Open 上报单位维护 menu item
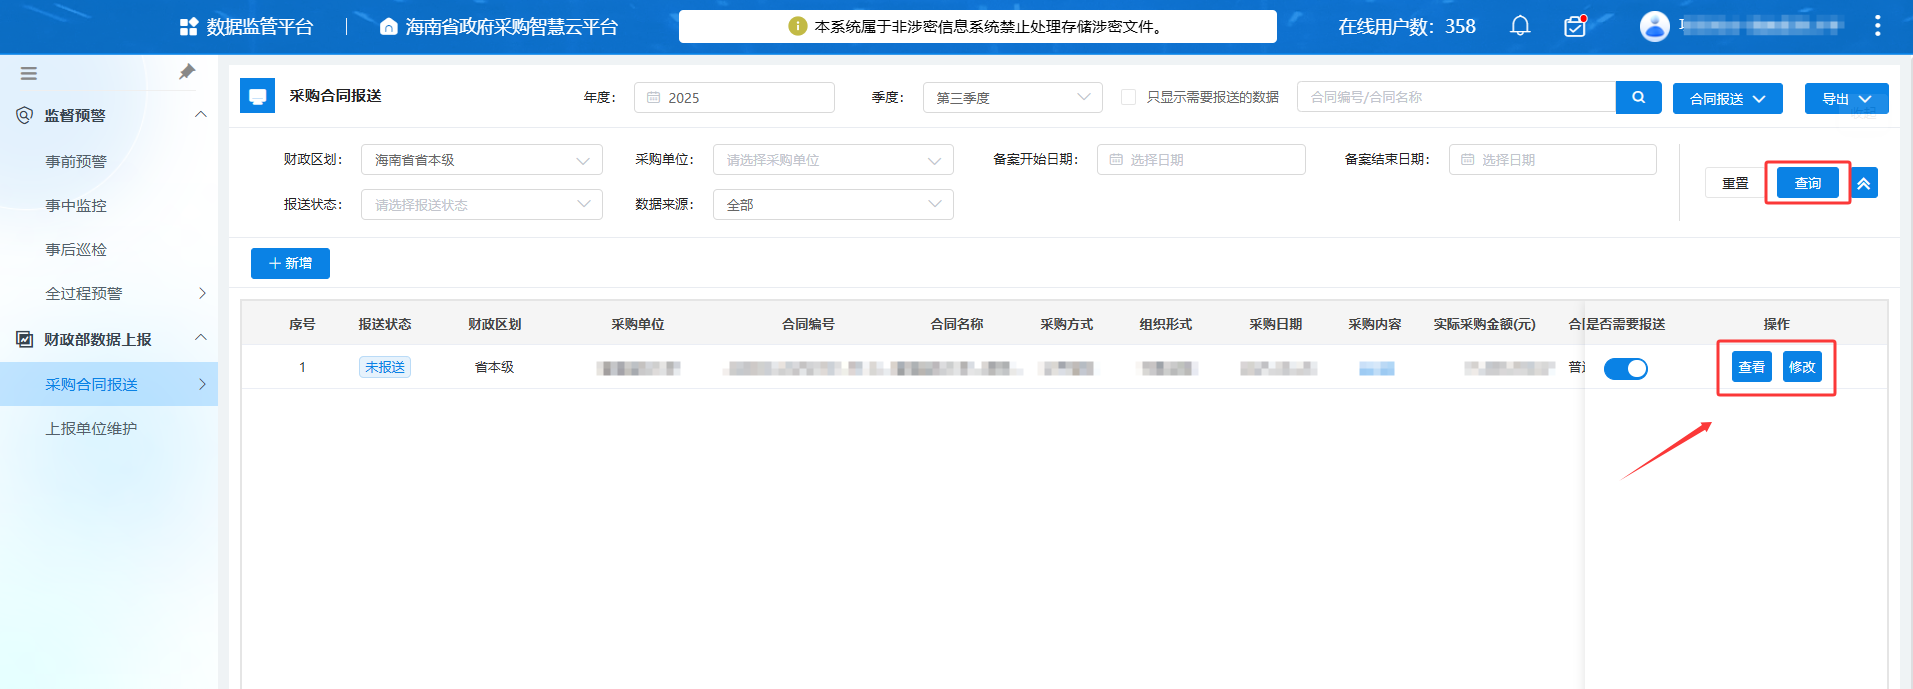Image resolution: width=1913 pixels, height=689 pixels. pos(91,428)
